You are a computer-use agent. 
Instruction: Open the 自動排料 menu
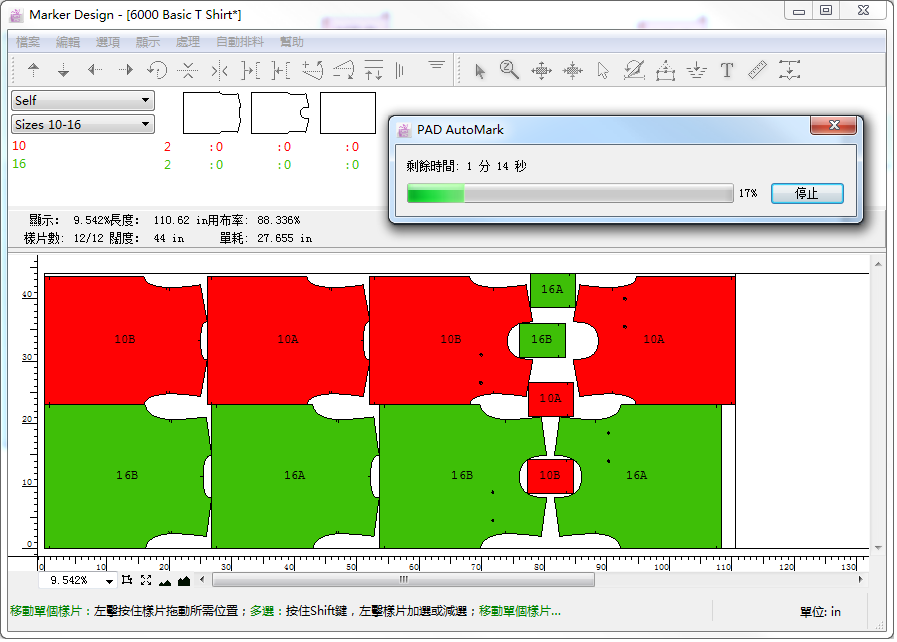click(240, 42)
